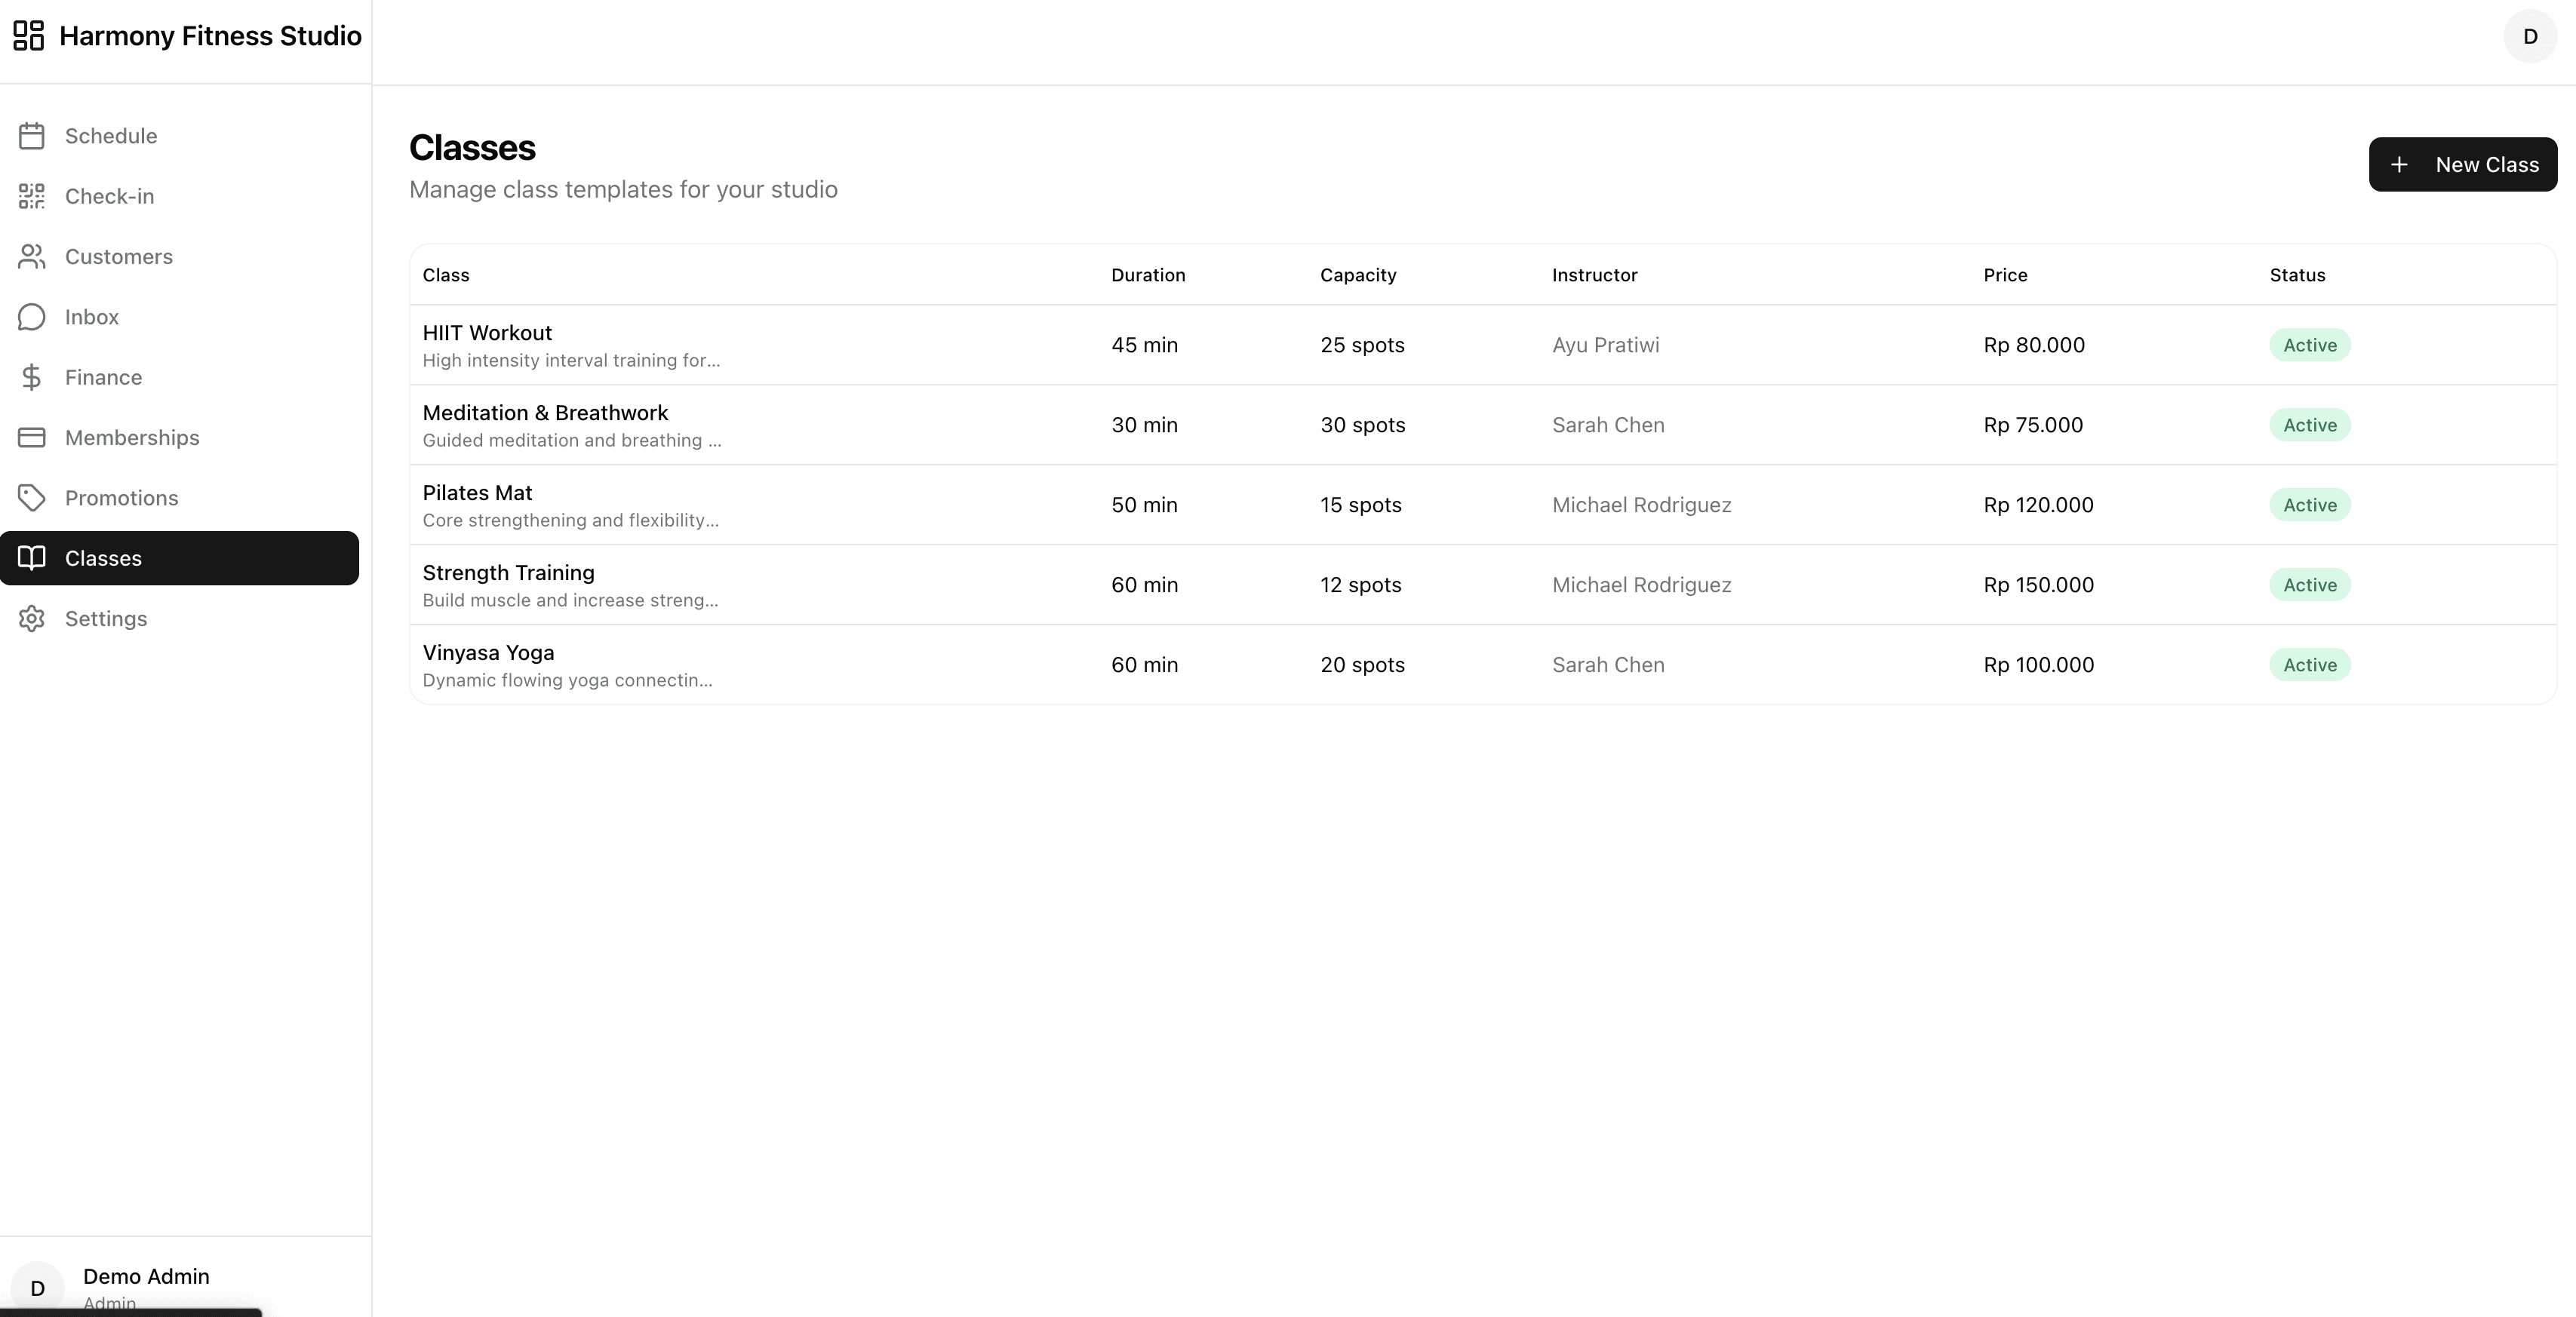Click the Active badge for Pilates Mat
The image size is (2576, 1317).
click(x=2309, y=505)
